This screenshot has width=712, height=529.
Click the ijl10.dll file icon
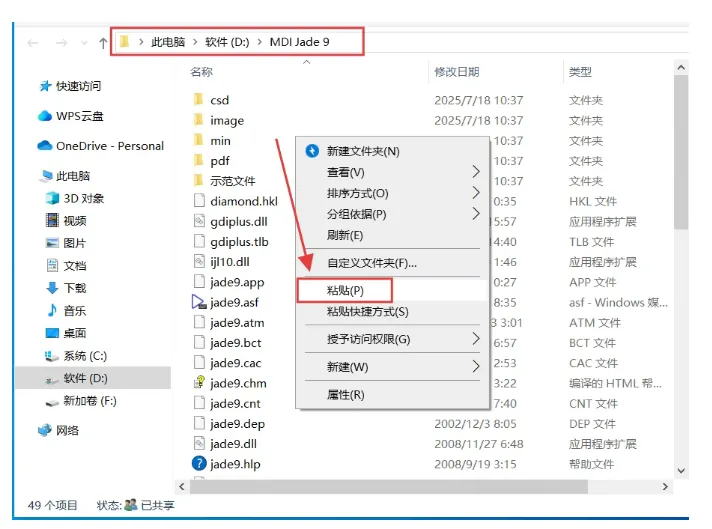pos(199,261)
